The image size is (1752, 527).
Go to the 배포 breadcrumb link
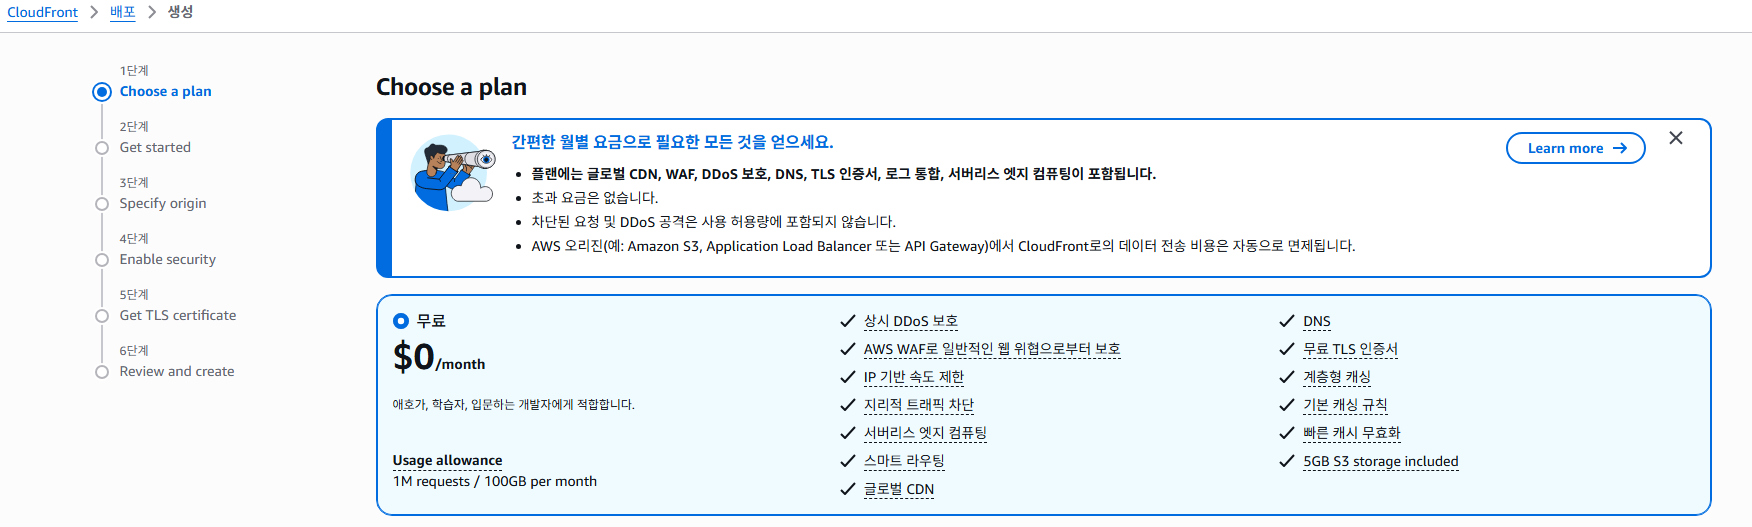click(122, 12)
